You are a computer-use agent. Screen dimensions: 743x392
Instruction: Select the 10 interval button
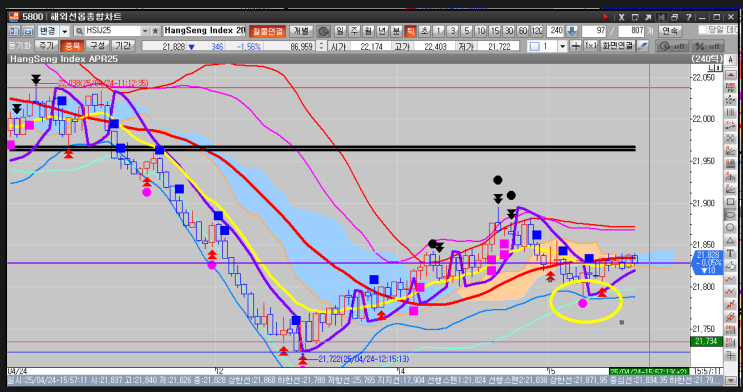coord(481,31)
